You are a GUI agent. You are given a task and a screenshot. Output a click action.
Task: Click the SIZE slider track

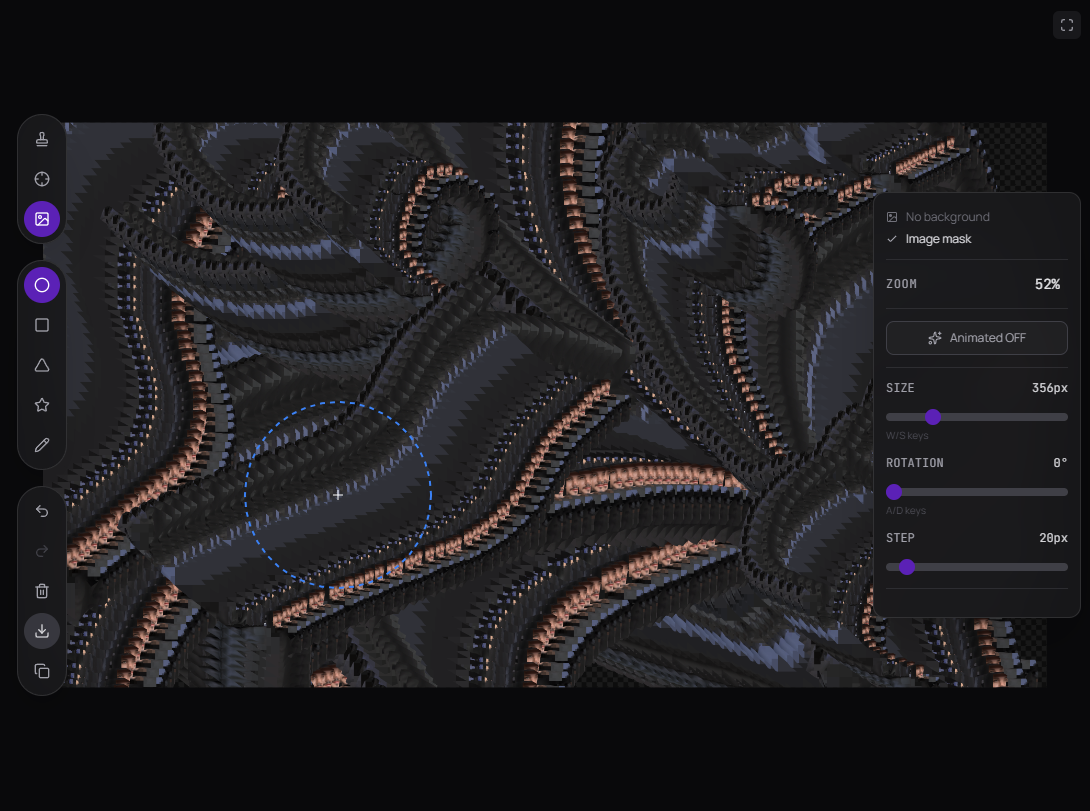1000,417
